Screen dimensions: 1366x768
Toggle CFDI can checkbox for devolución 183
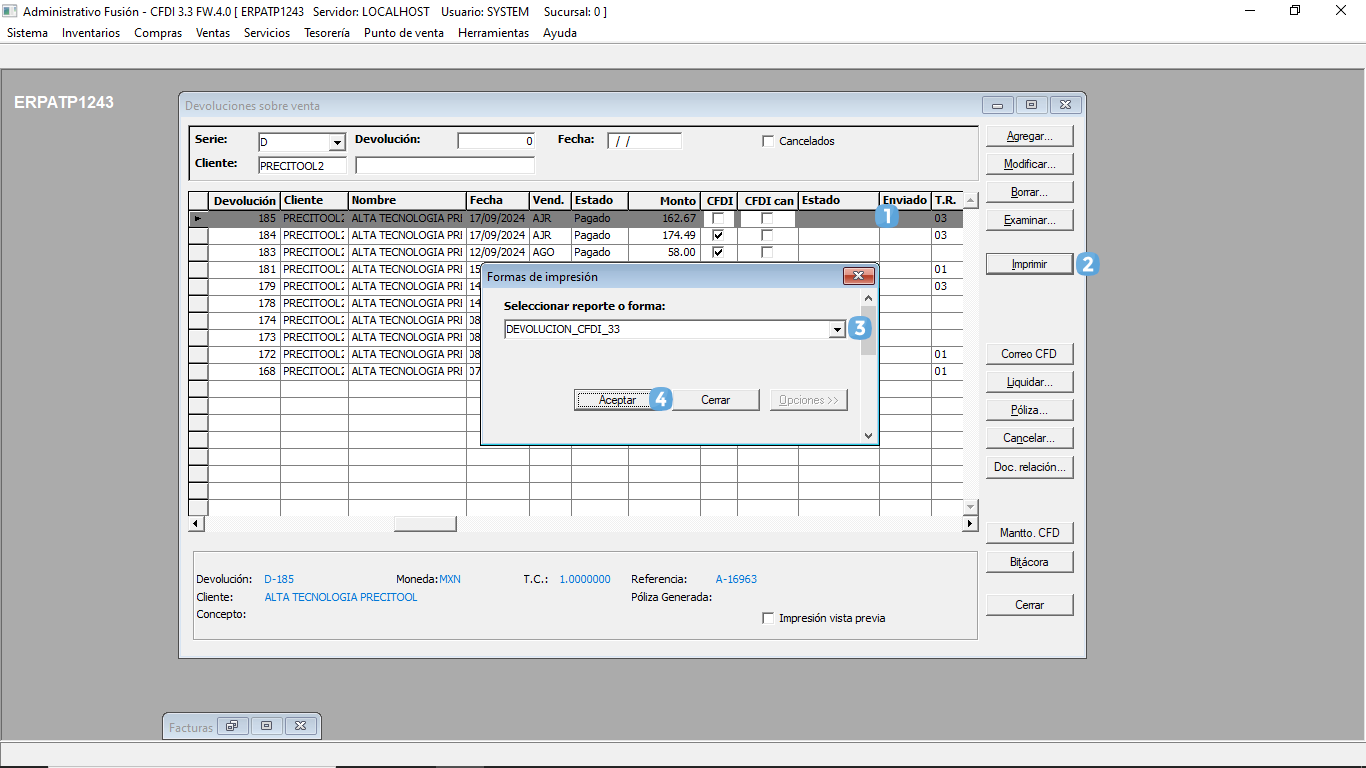(767, 252)
